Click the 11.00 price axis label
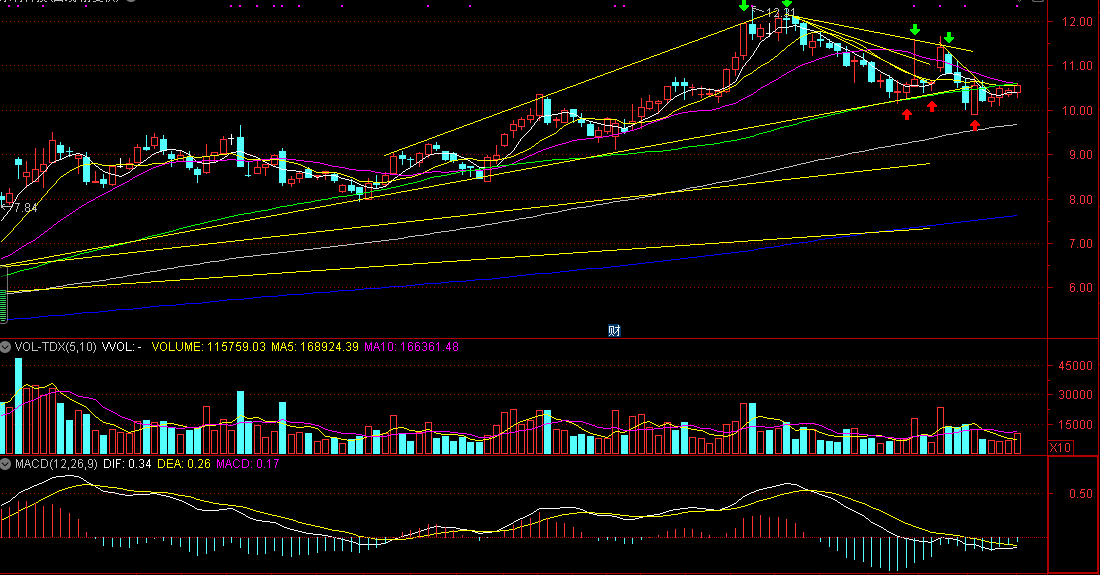 [x=1078, y=66]
